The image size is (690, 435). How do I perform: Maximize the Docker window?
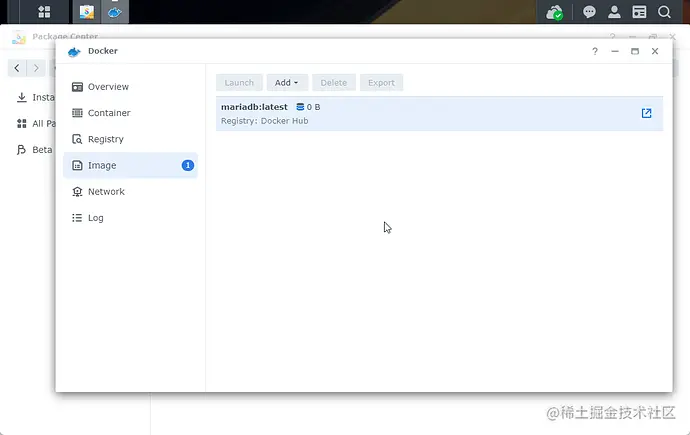pyautogui.click(x=635, y=51)
